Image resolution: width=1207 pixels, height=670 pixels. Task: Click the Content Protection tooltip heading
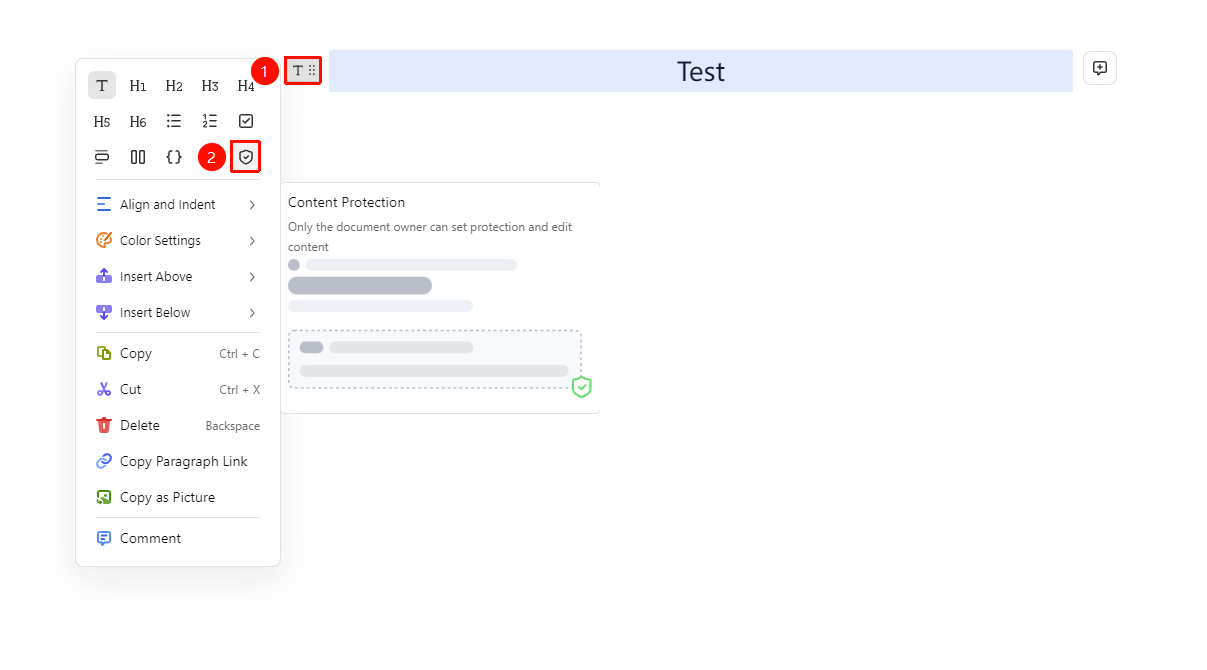346,203
